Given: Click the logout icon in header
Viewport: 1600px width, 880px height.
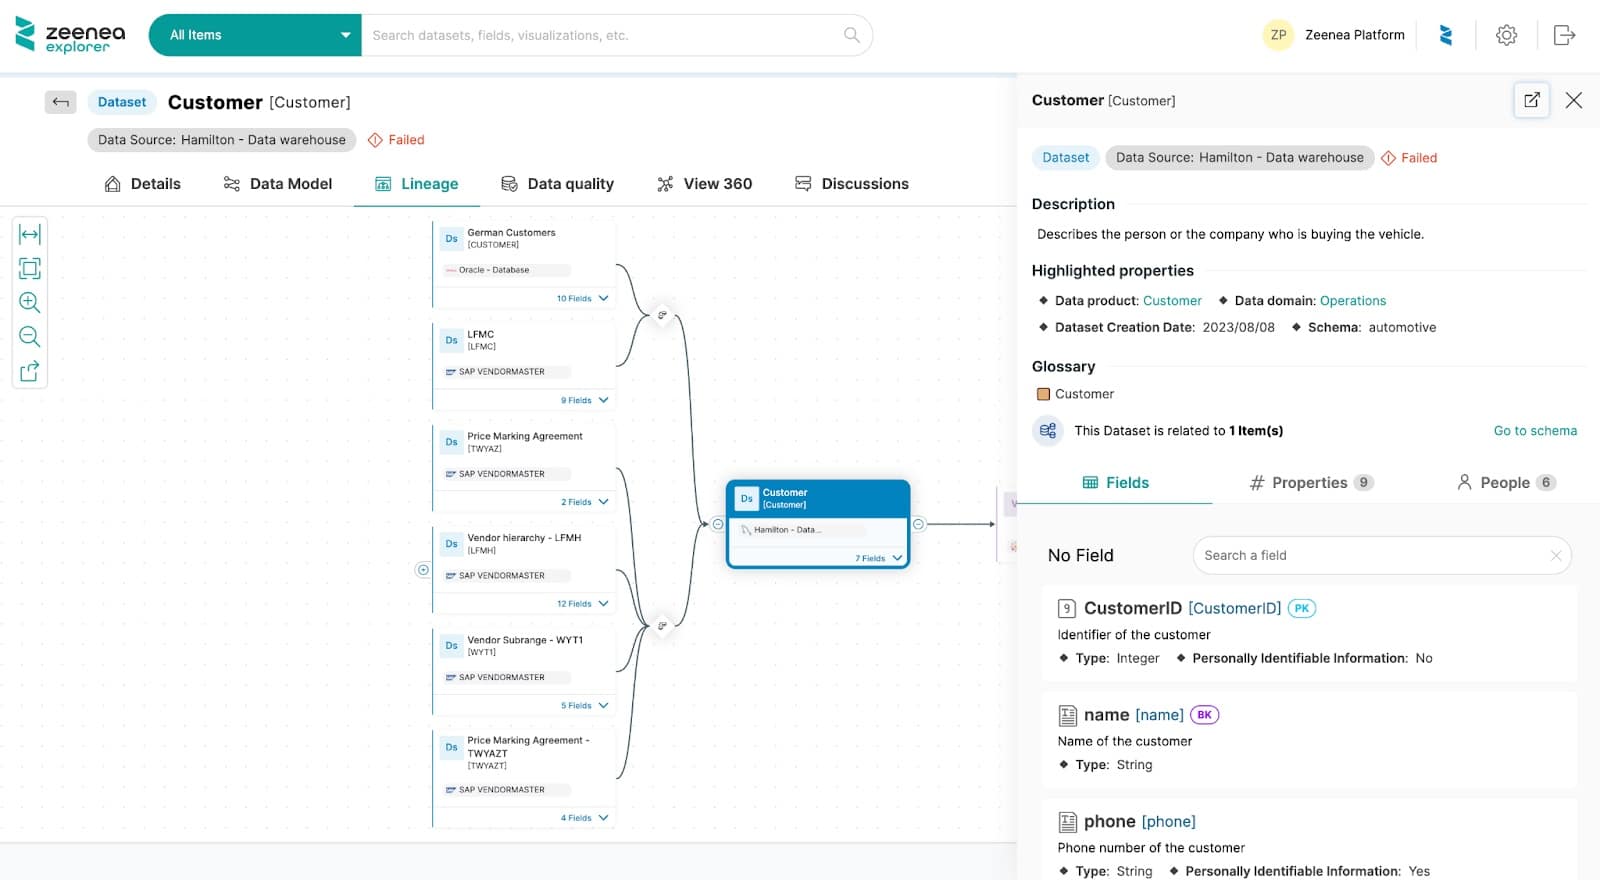Looking at the screenshot, I should point(1564,35).
